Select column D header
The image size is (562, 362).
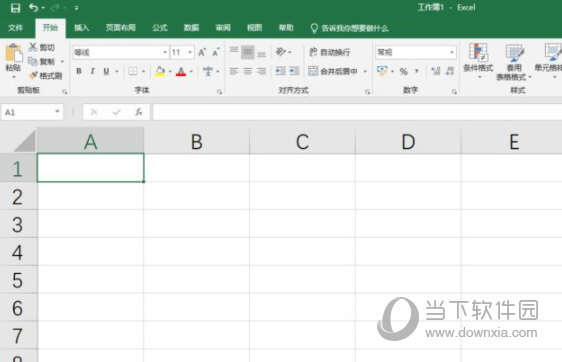(408, 141)
